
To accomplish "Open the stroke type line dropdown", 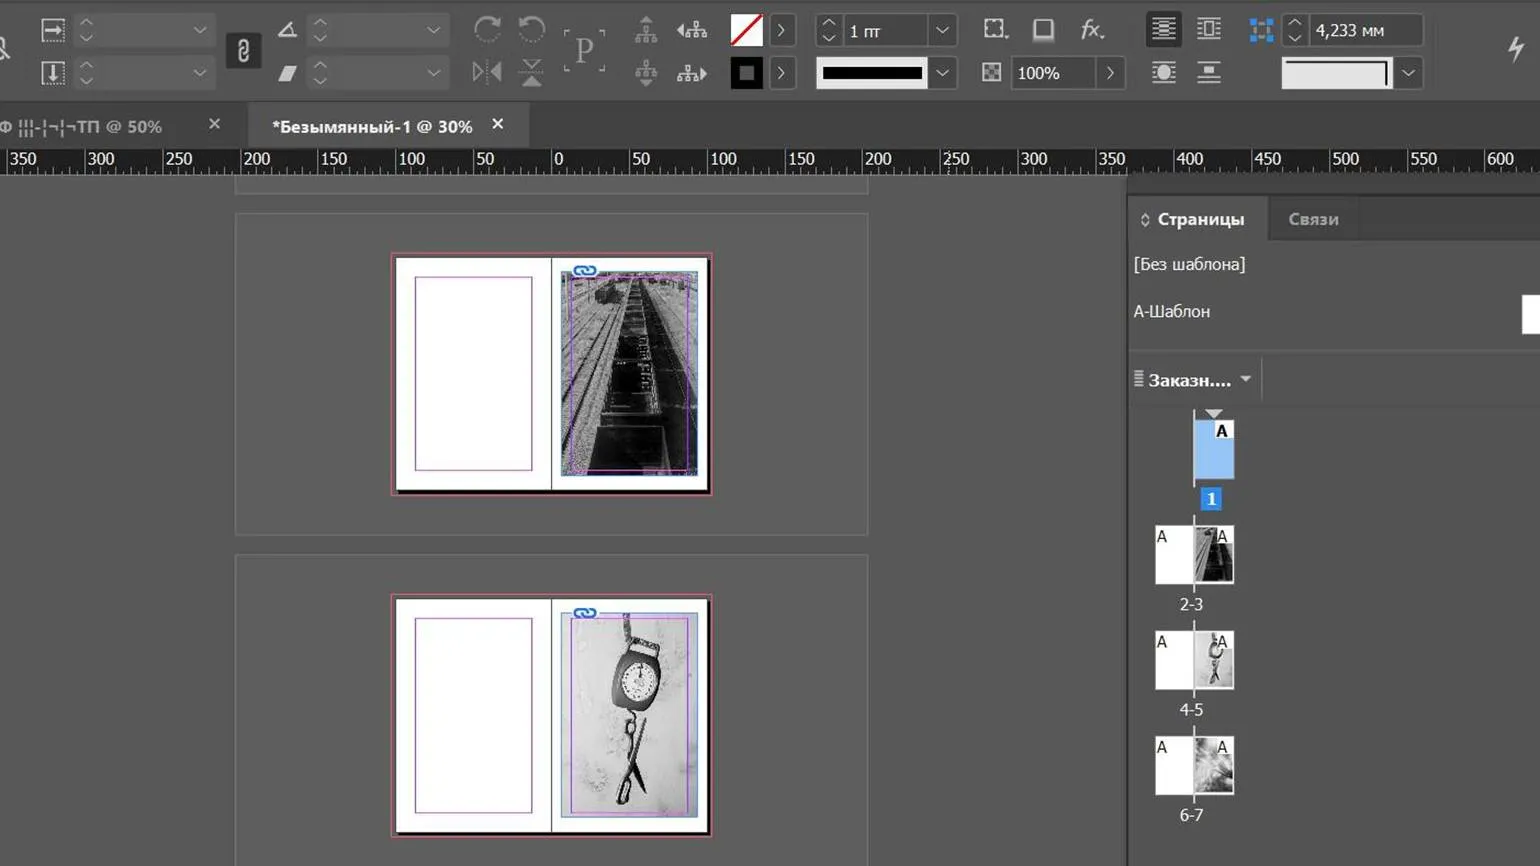I will point(942,73).
